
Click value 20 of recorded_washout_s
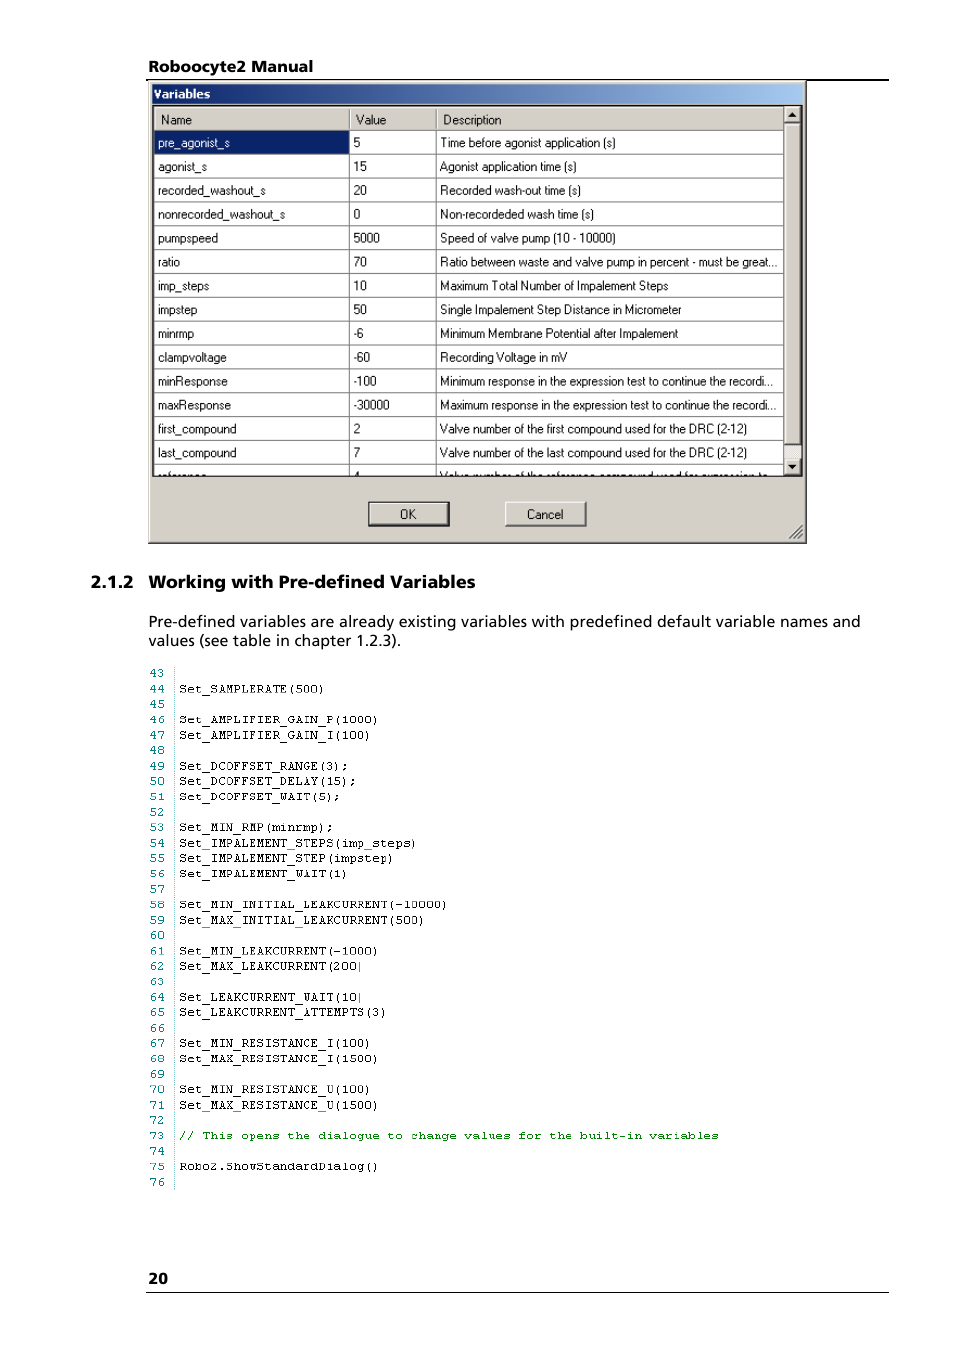(360, 191)
